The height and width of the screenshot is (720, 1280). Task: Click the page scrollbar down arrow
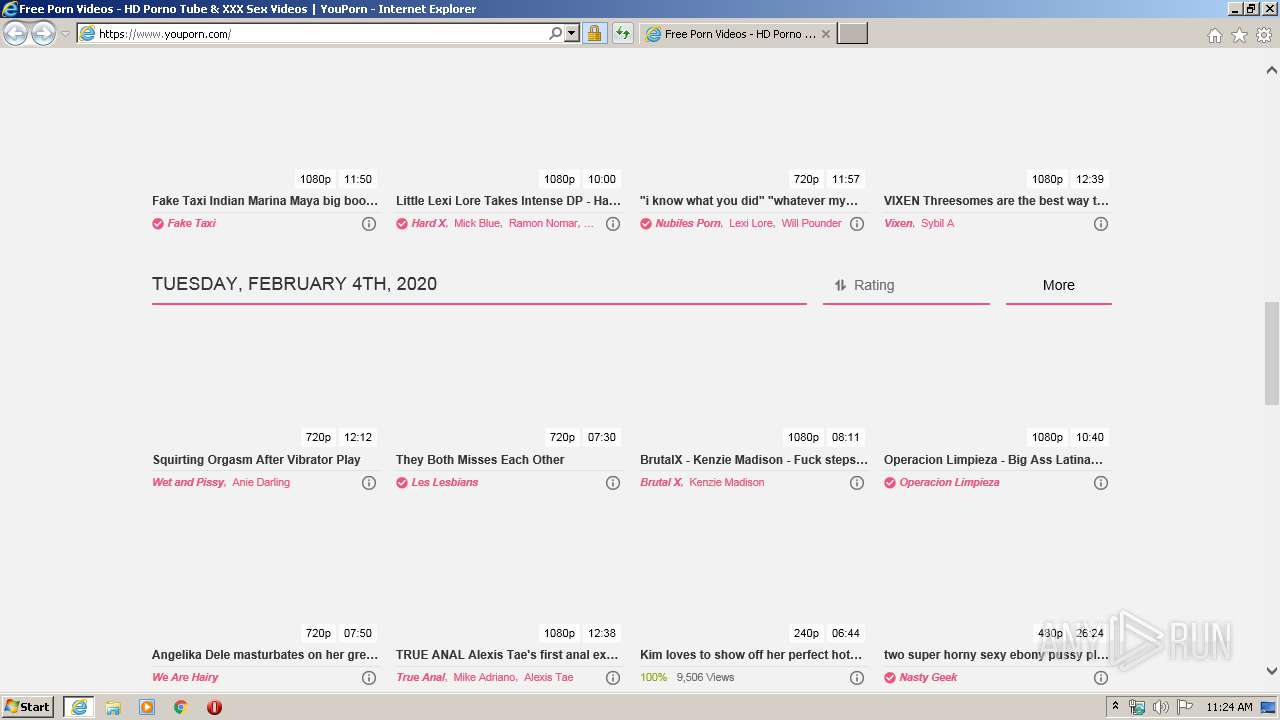click(x=1272, y=671)
